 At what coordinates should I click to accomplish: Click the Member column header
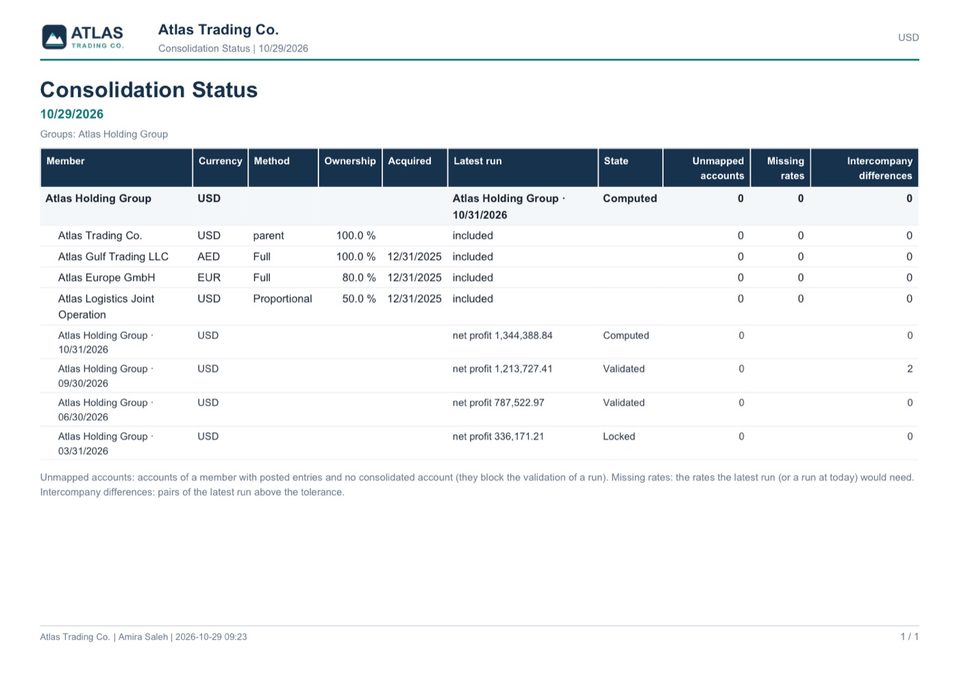(116, 168)
